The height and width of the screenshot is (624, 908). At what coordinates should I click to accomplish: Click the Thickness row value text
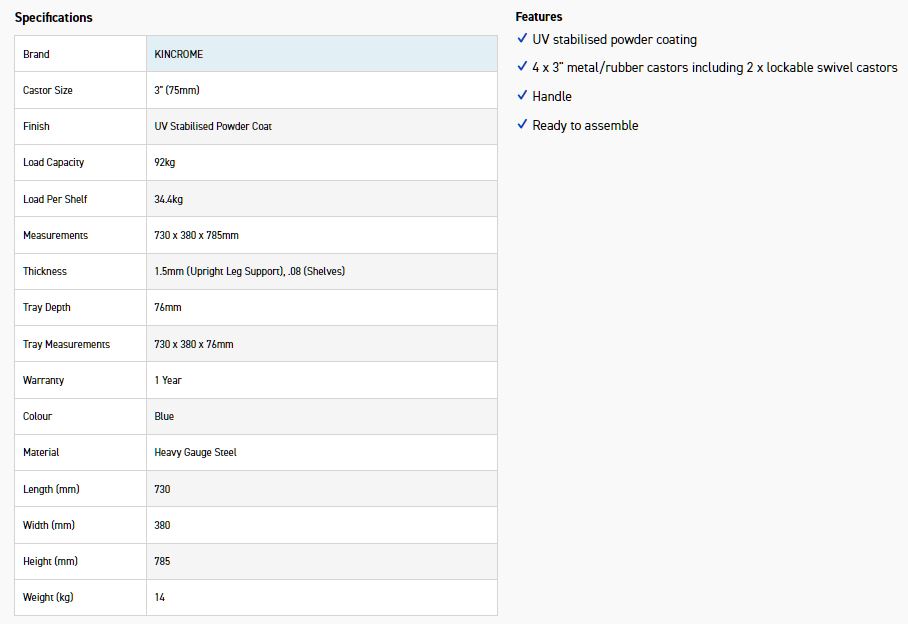(x=249, y=271)
